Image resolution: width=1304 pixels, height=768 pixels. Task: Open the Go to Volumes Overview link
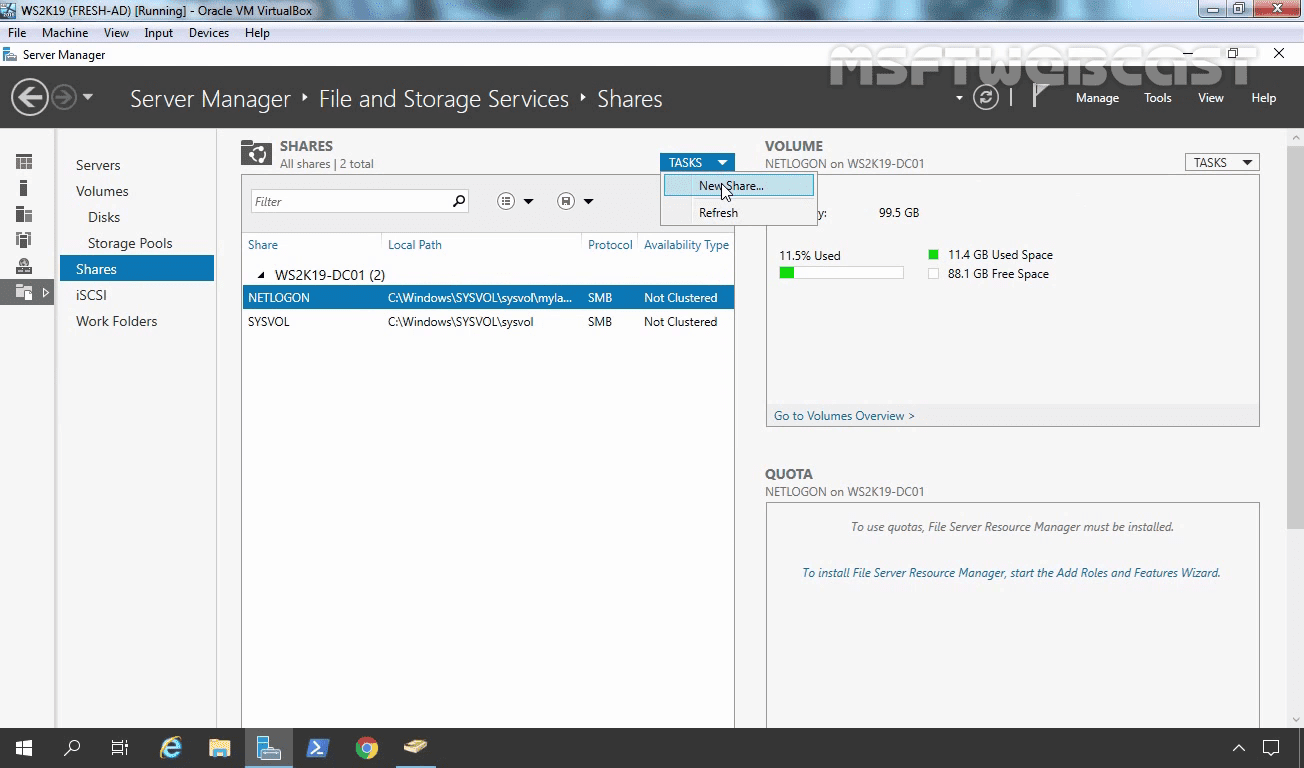[844, 416]
